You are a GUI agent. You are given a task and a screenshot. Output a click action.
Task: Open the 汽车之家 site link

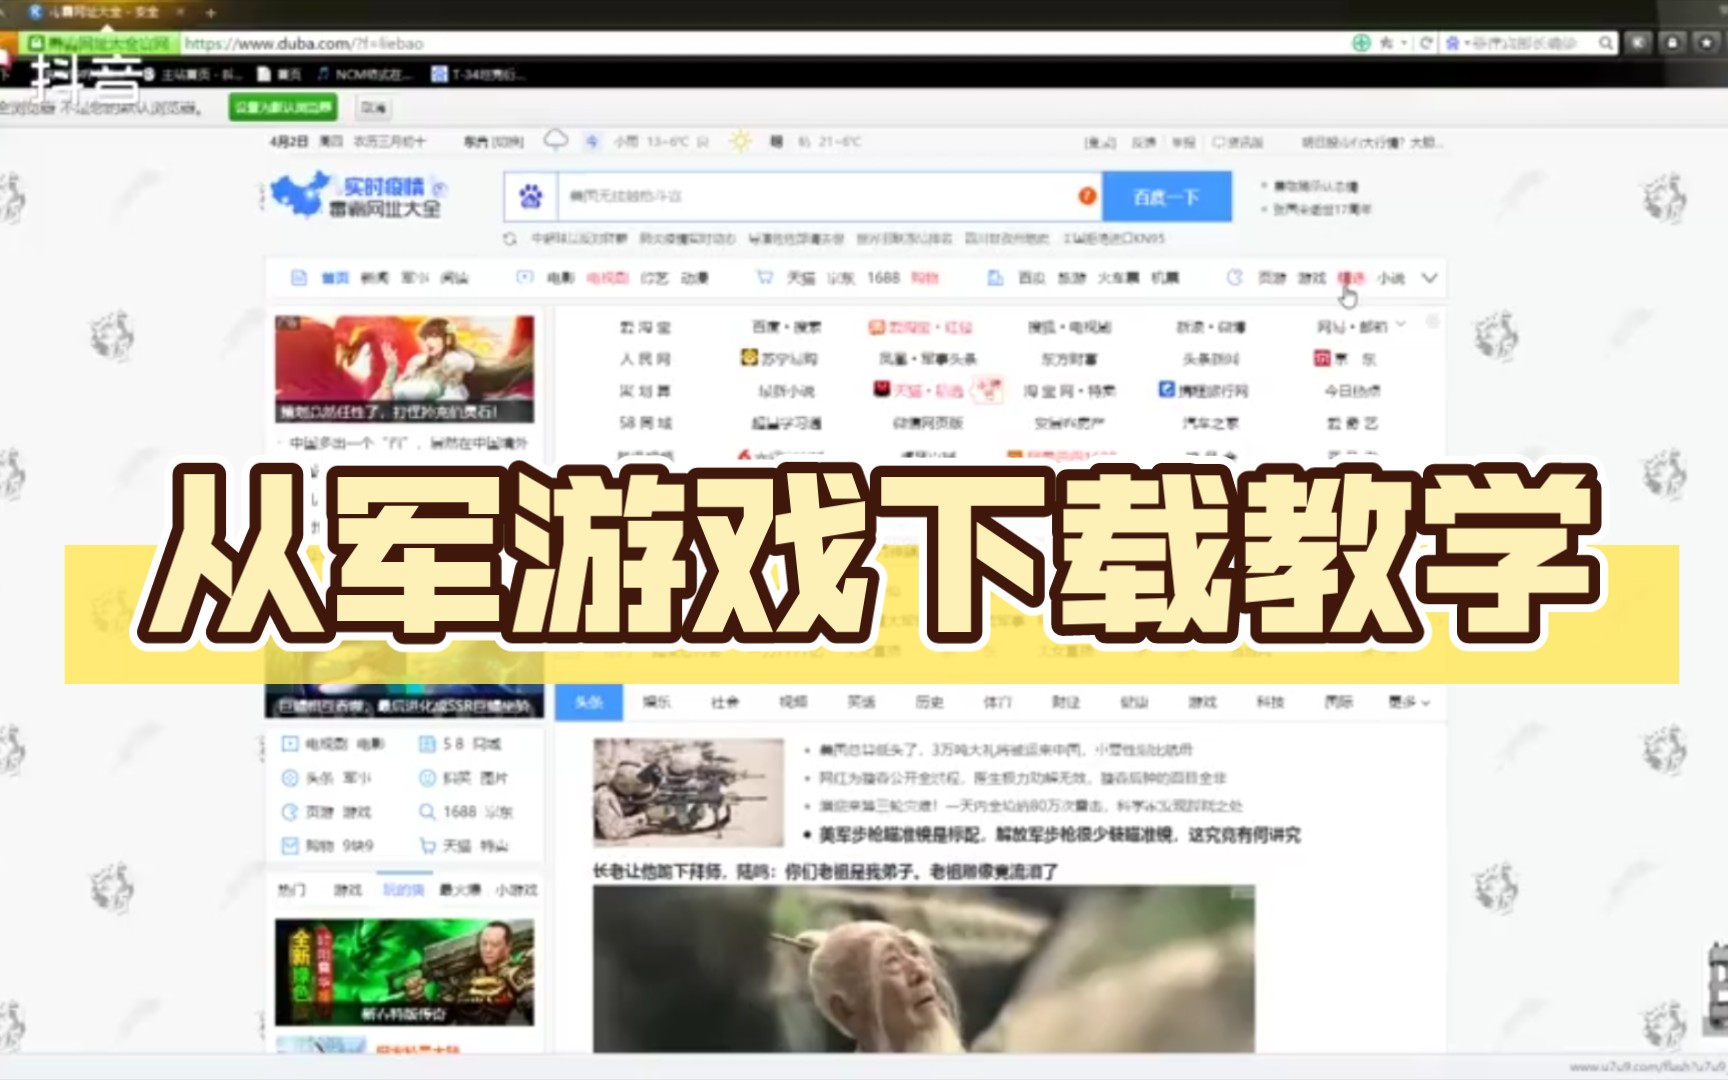coord(1210,423)
